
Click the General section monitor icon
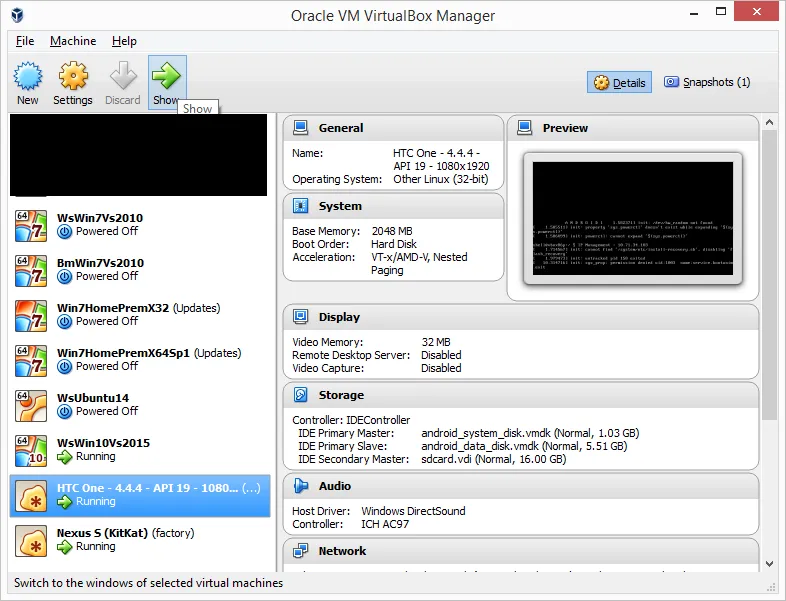click(301, 128)
